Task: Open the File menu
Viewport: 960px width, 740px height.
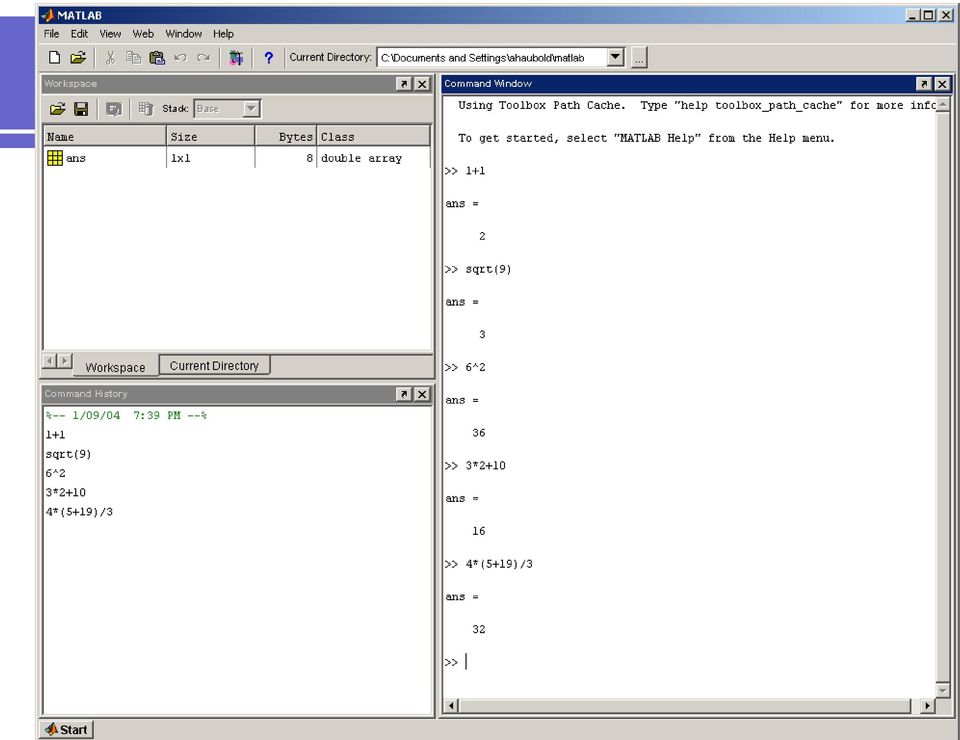Action: 51,34
